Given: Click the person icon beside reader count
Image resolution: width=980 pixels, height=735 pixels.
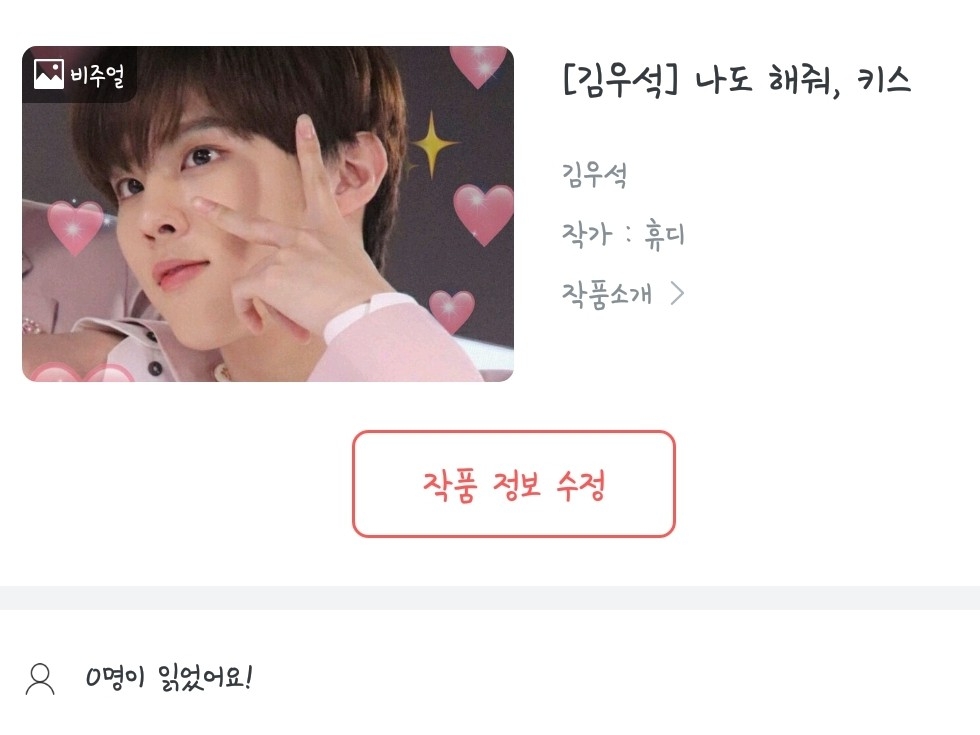Looking at the screenshot, I should click(x=40, y=679).
